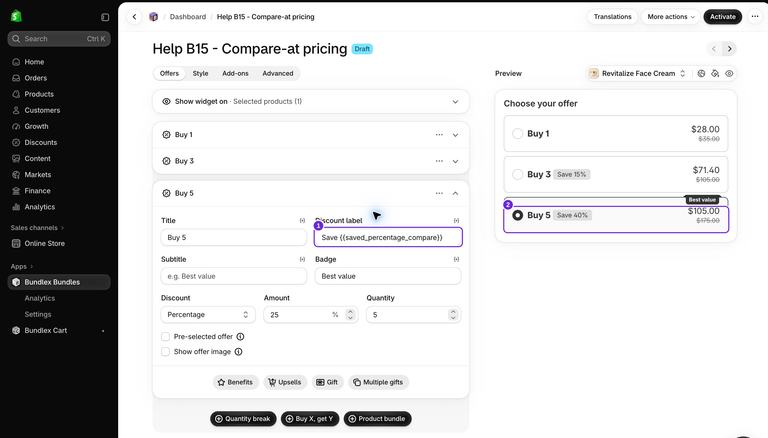Image resolution: width=768 pixels, height=438 pixels.
Task: Open Buy 1 offer options (three dots)
Action: tap(439, 135)
